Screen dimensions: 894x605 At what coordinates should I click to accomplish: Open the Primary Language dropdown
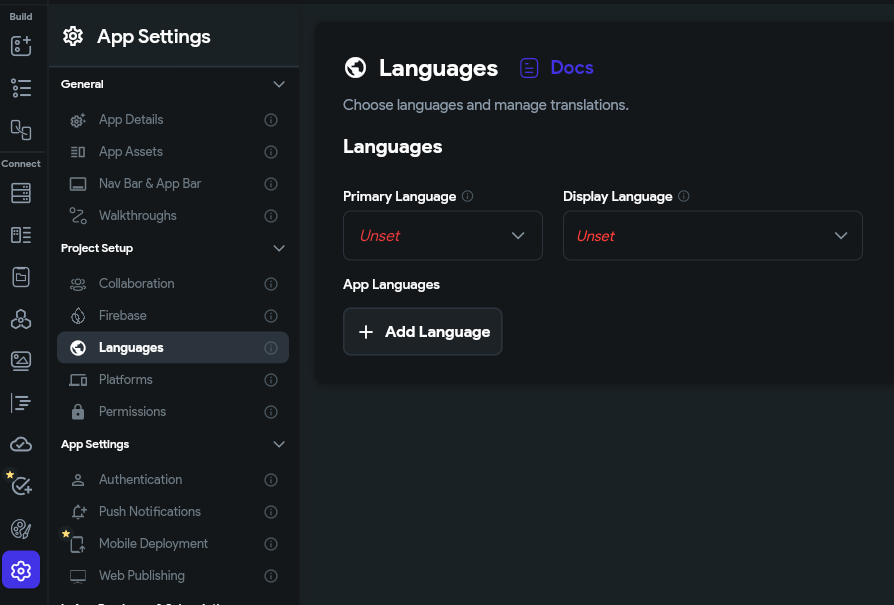pyautogui.click(x=442, y=236)
